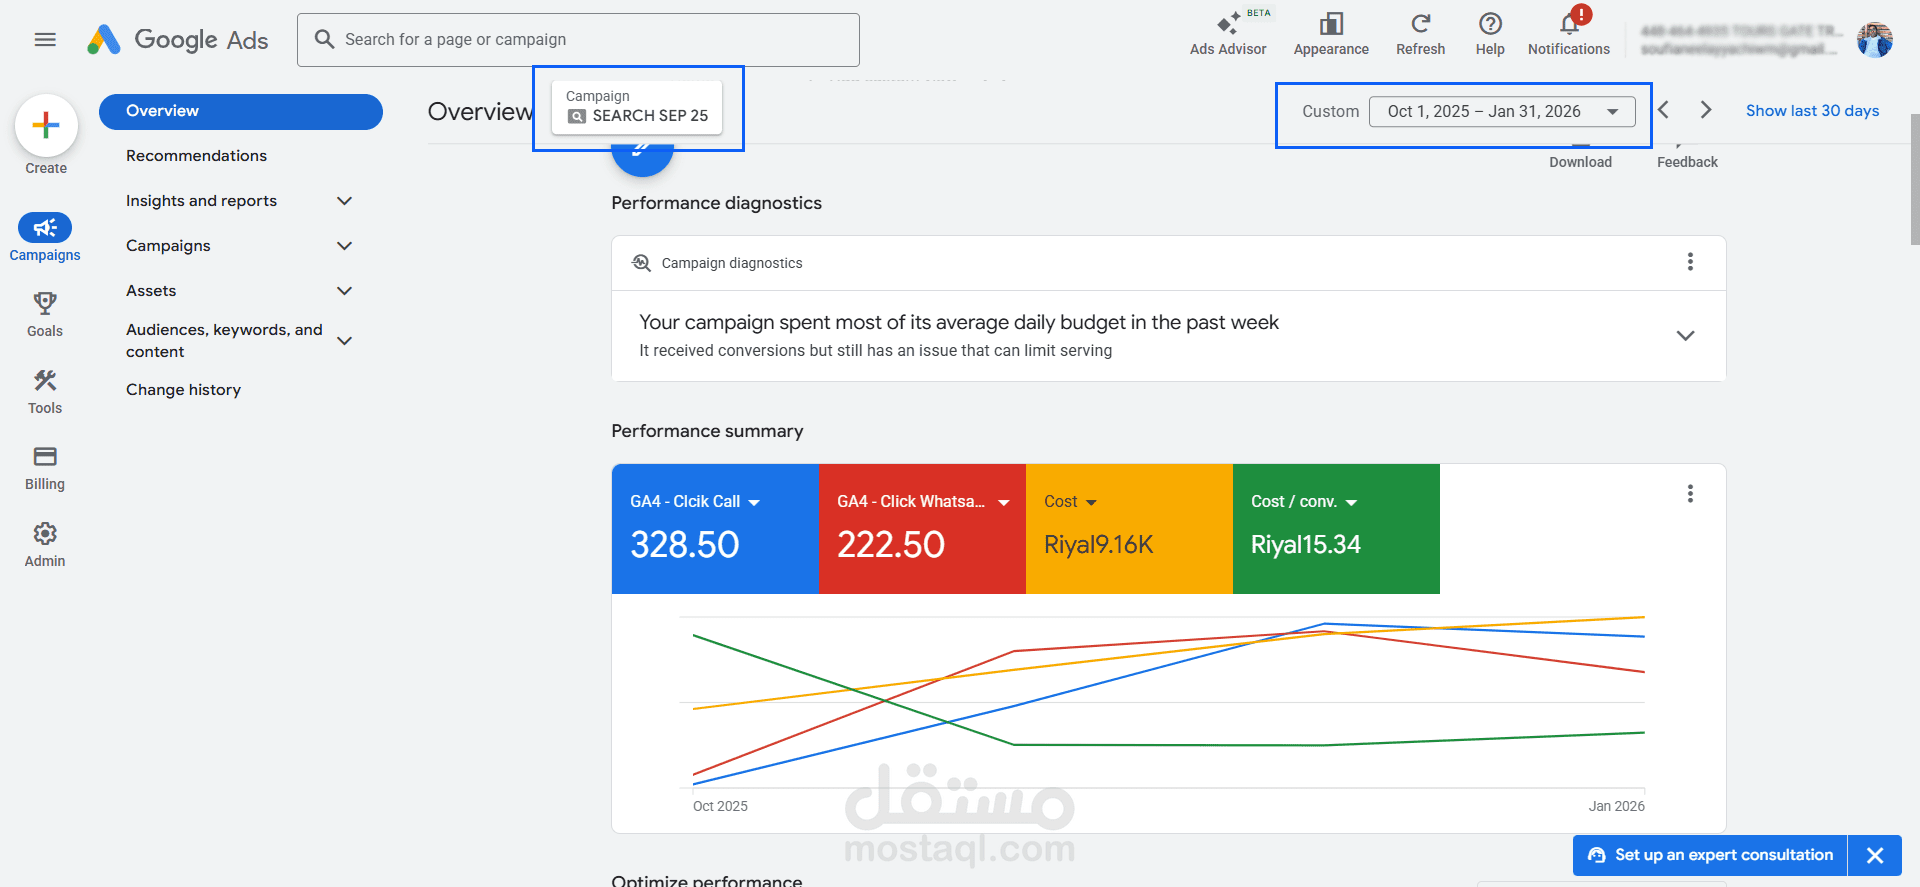
Task: Expand Campaigns menu section
Action: click(x=345, y=246)
